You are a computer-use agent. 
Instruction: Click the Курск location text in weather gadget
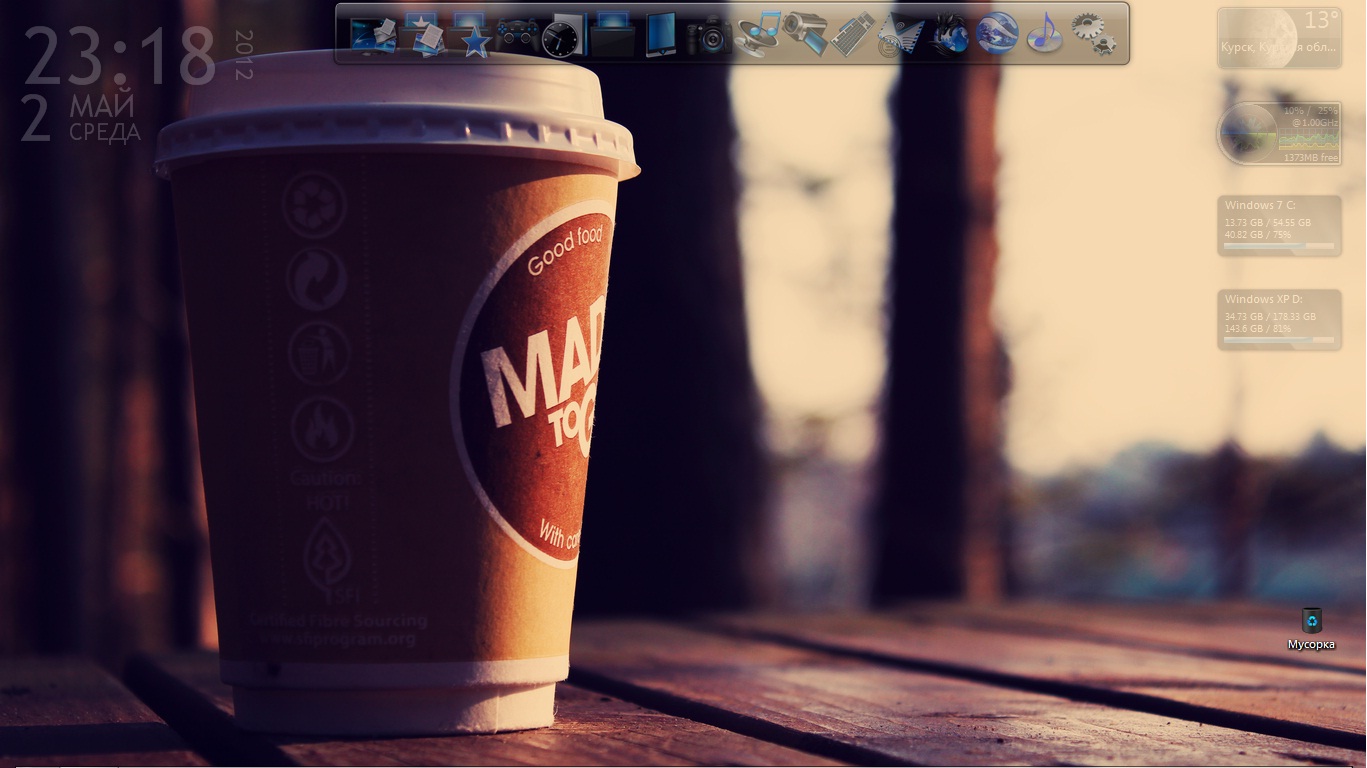(x=1279, y=47)
